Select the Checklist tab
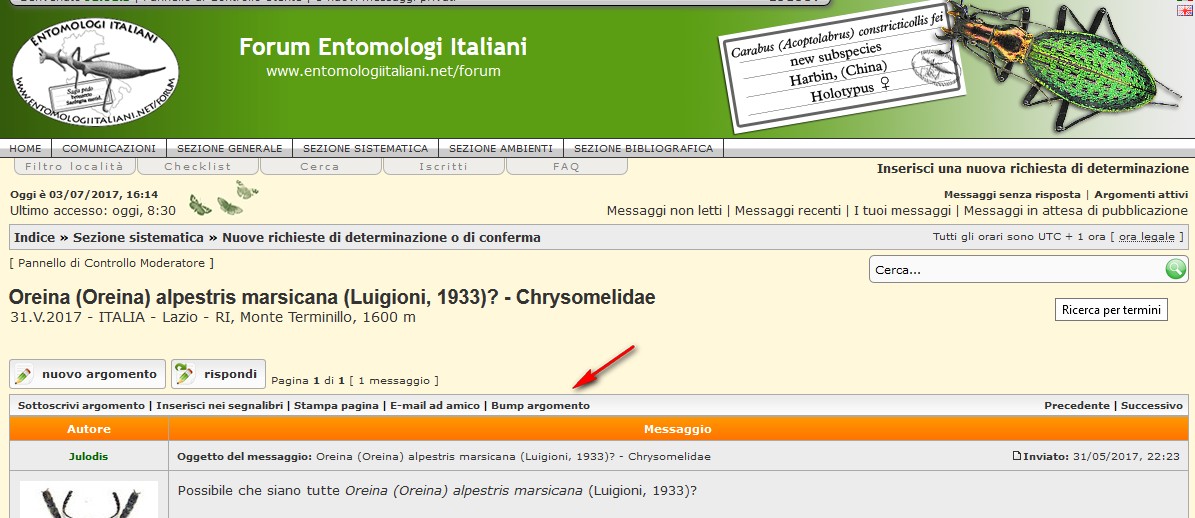 (197, 167)
